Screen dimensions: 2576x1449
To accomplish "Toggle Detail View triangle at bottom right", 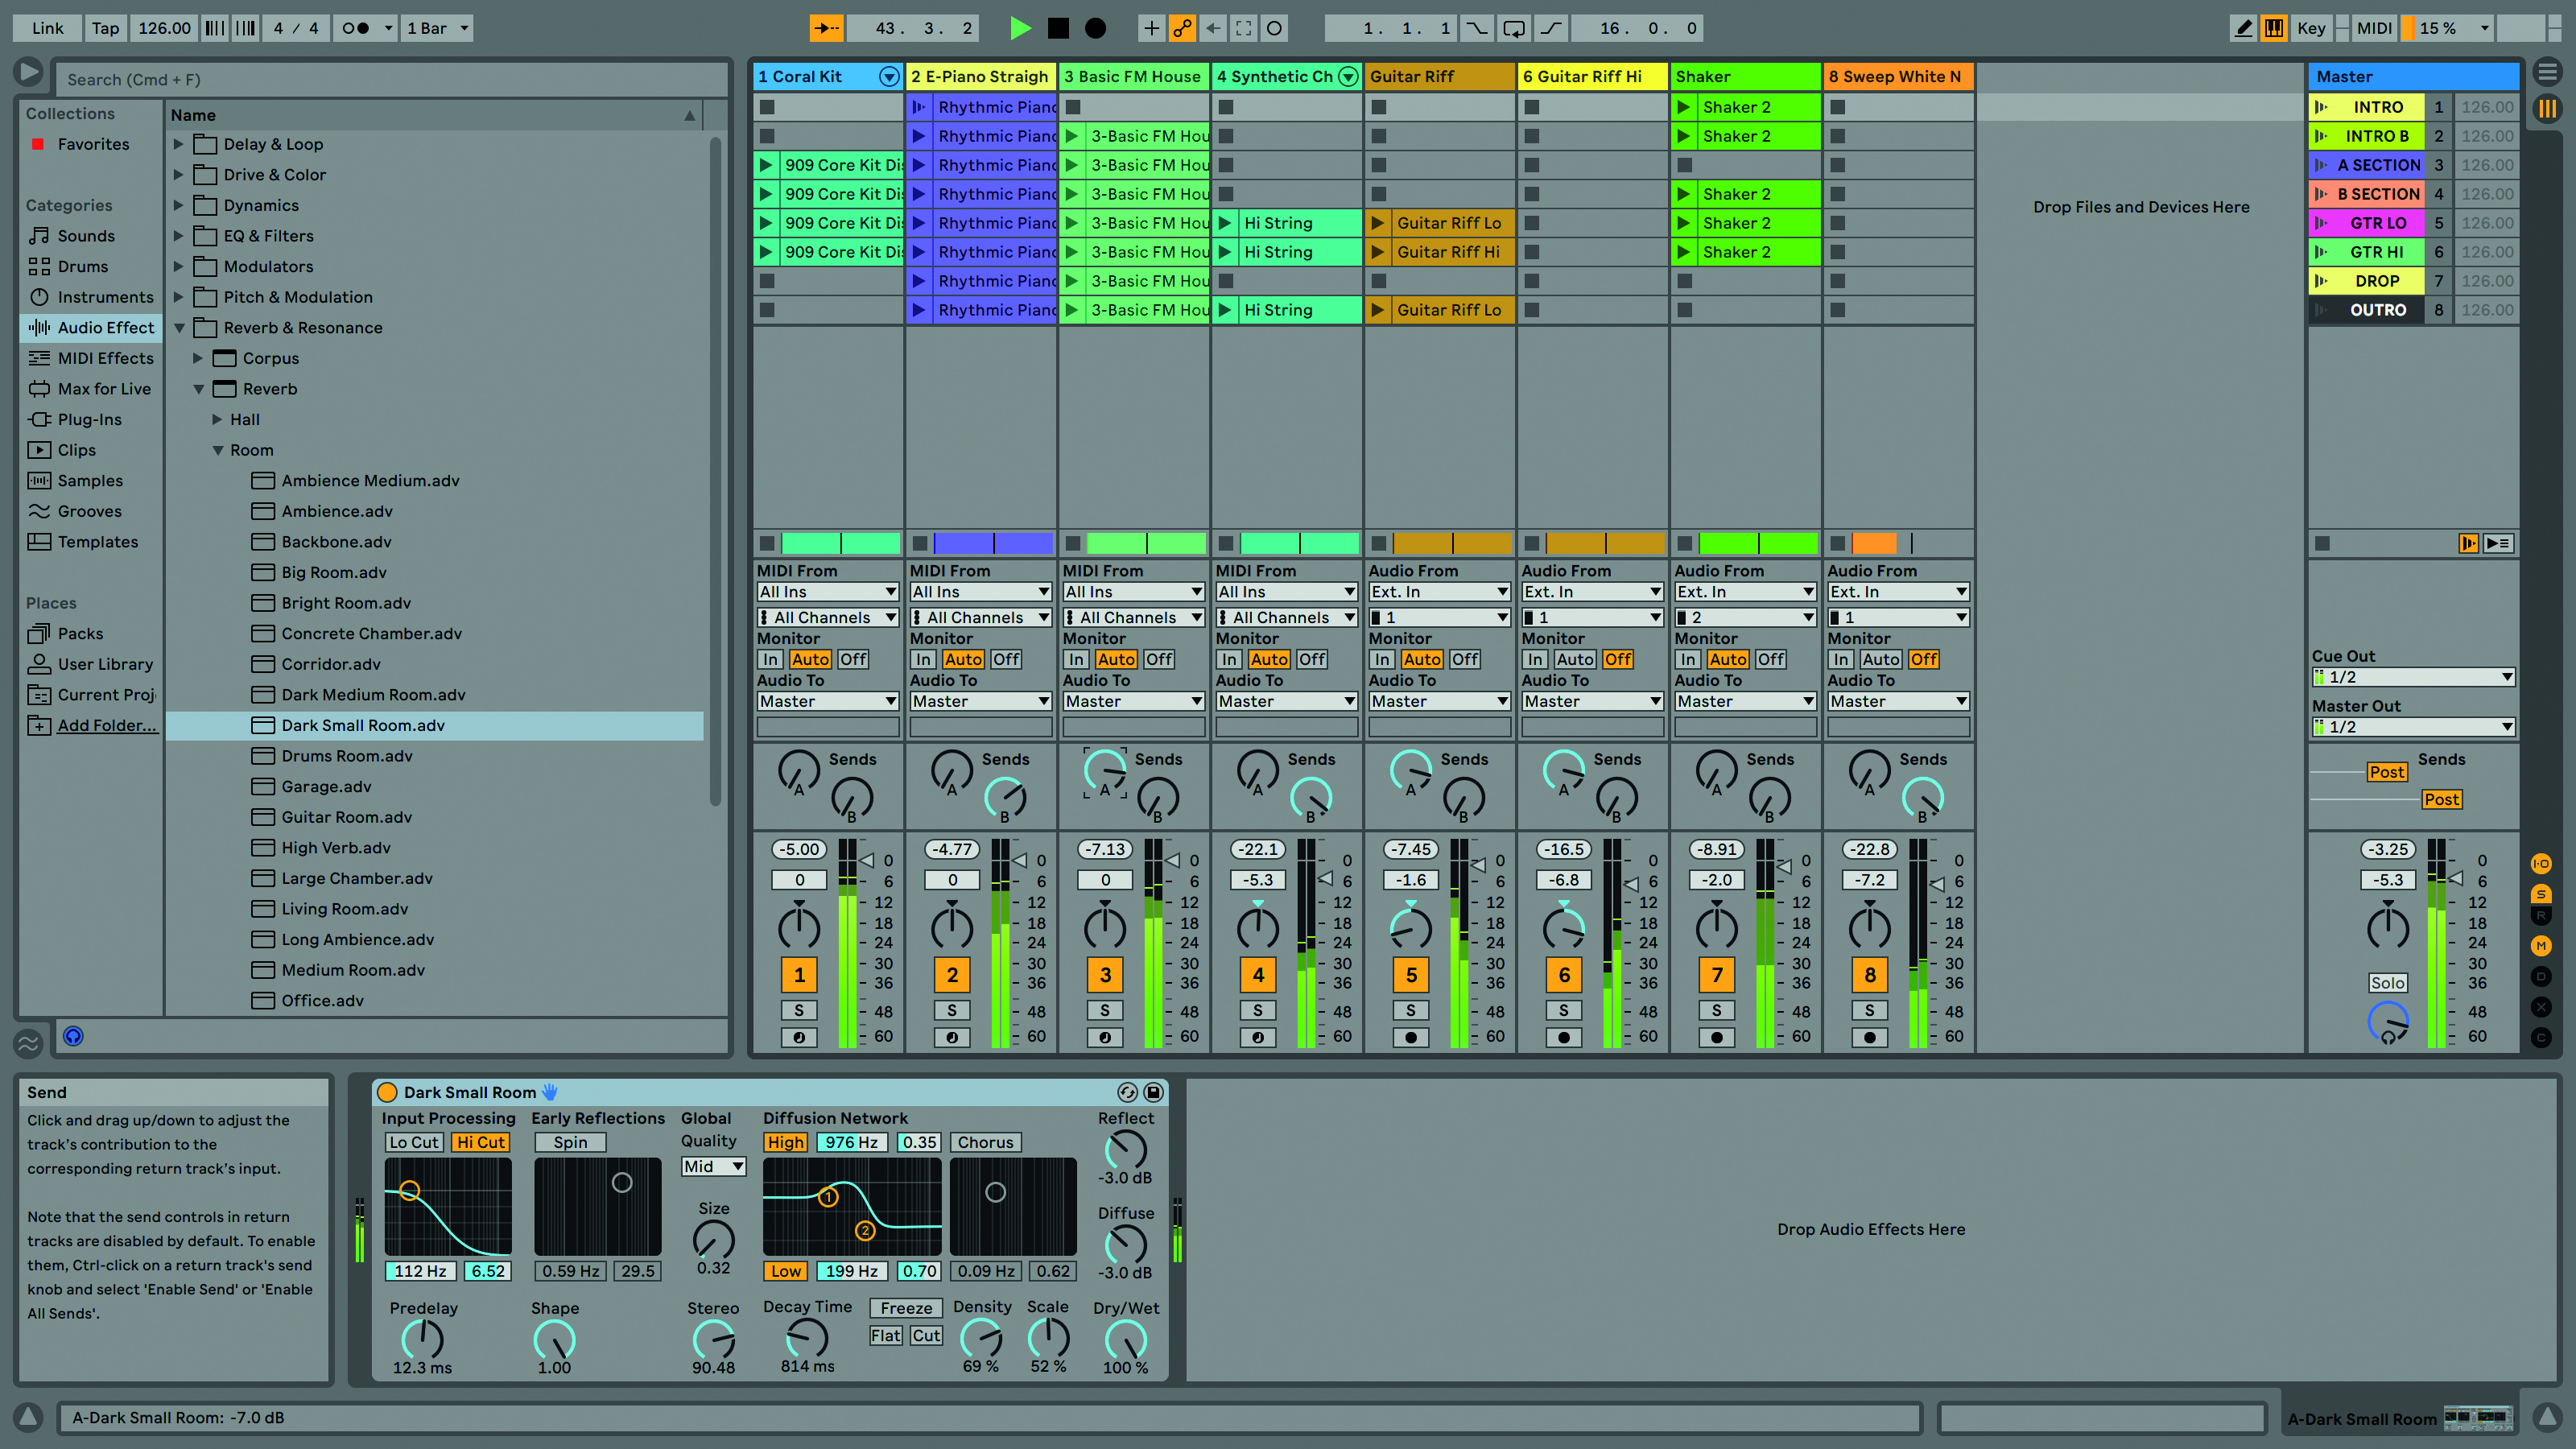I will click(x=2547, y=1417).
